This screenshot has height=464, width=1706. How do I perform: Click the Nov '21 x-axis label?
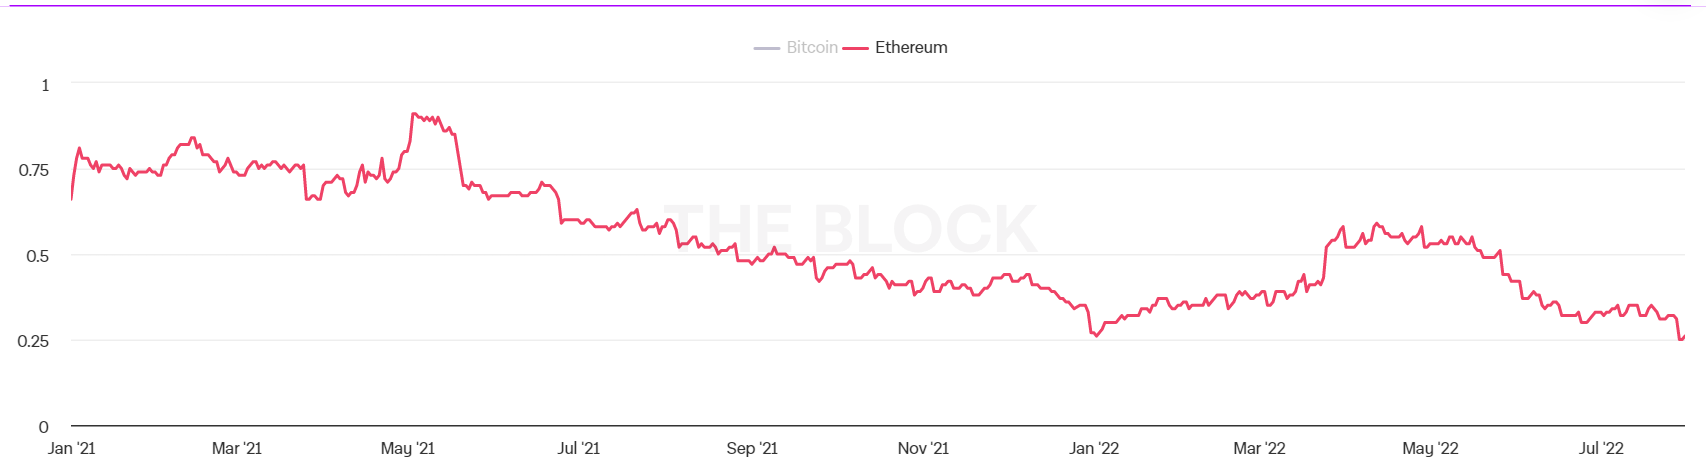tap(923, 448)
